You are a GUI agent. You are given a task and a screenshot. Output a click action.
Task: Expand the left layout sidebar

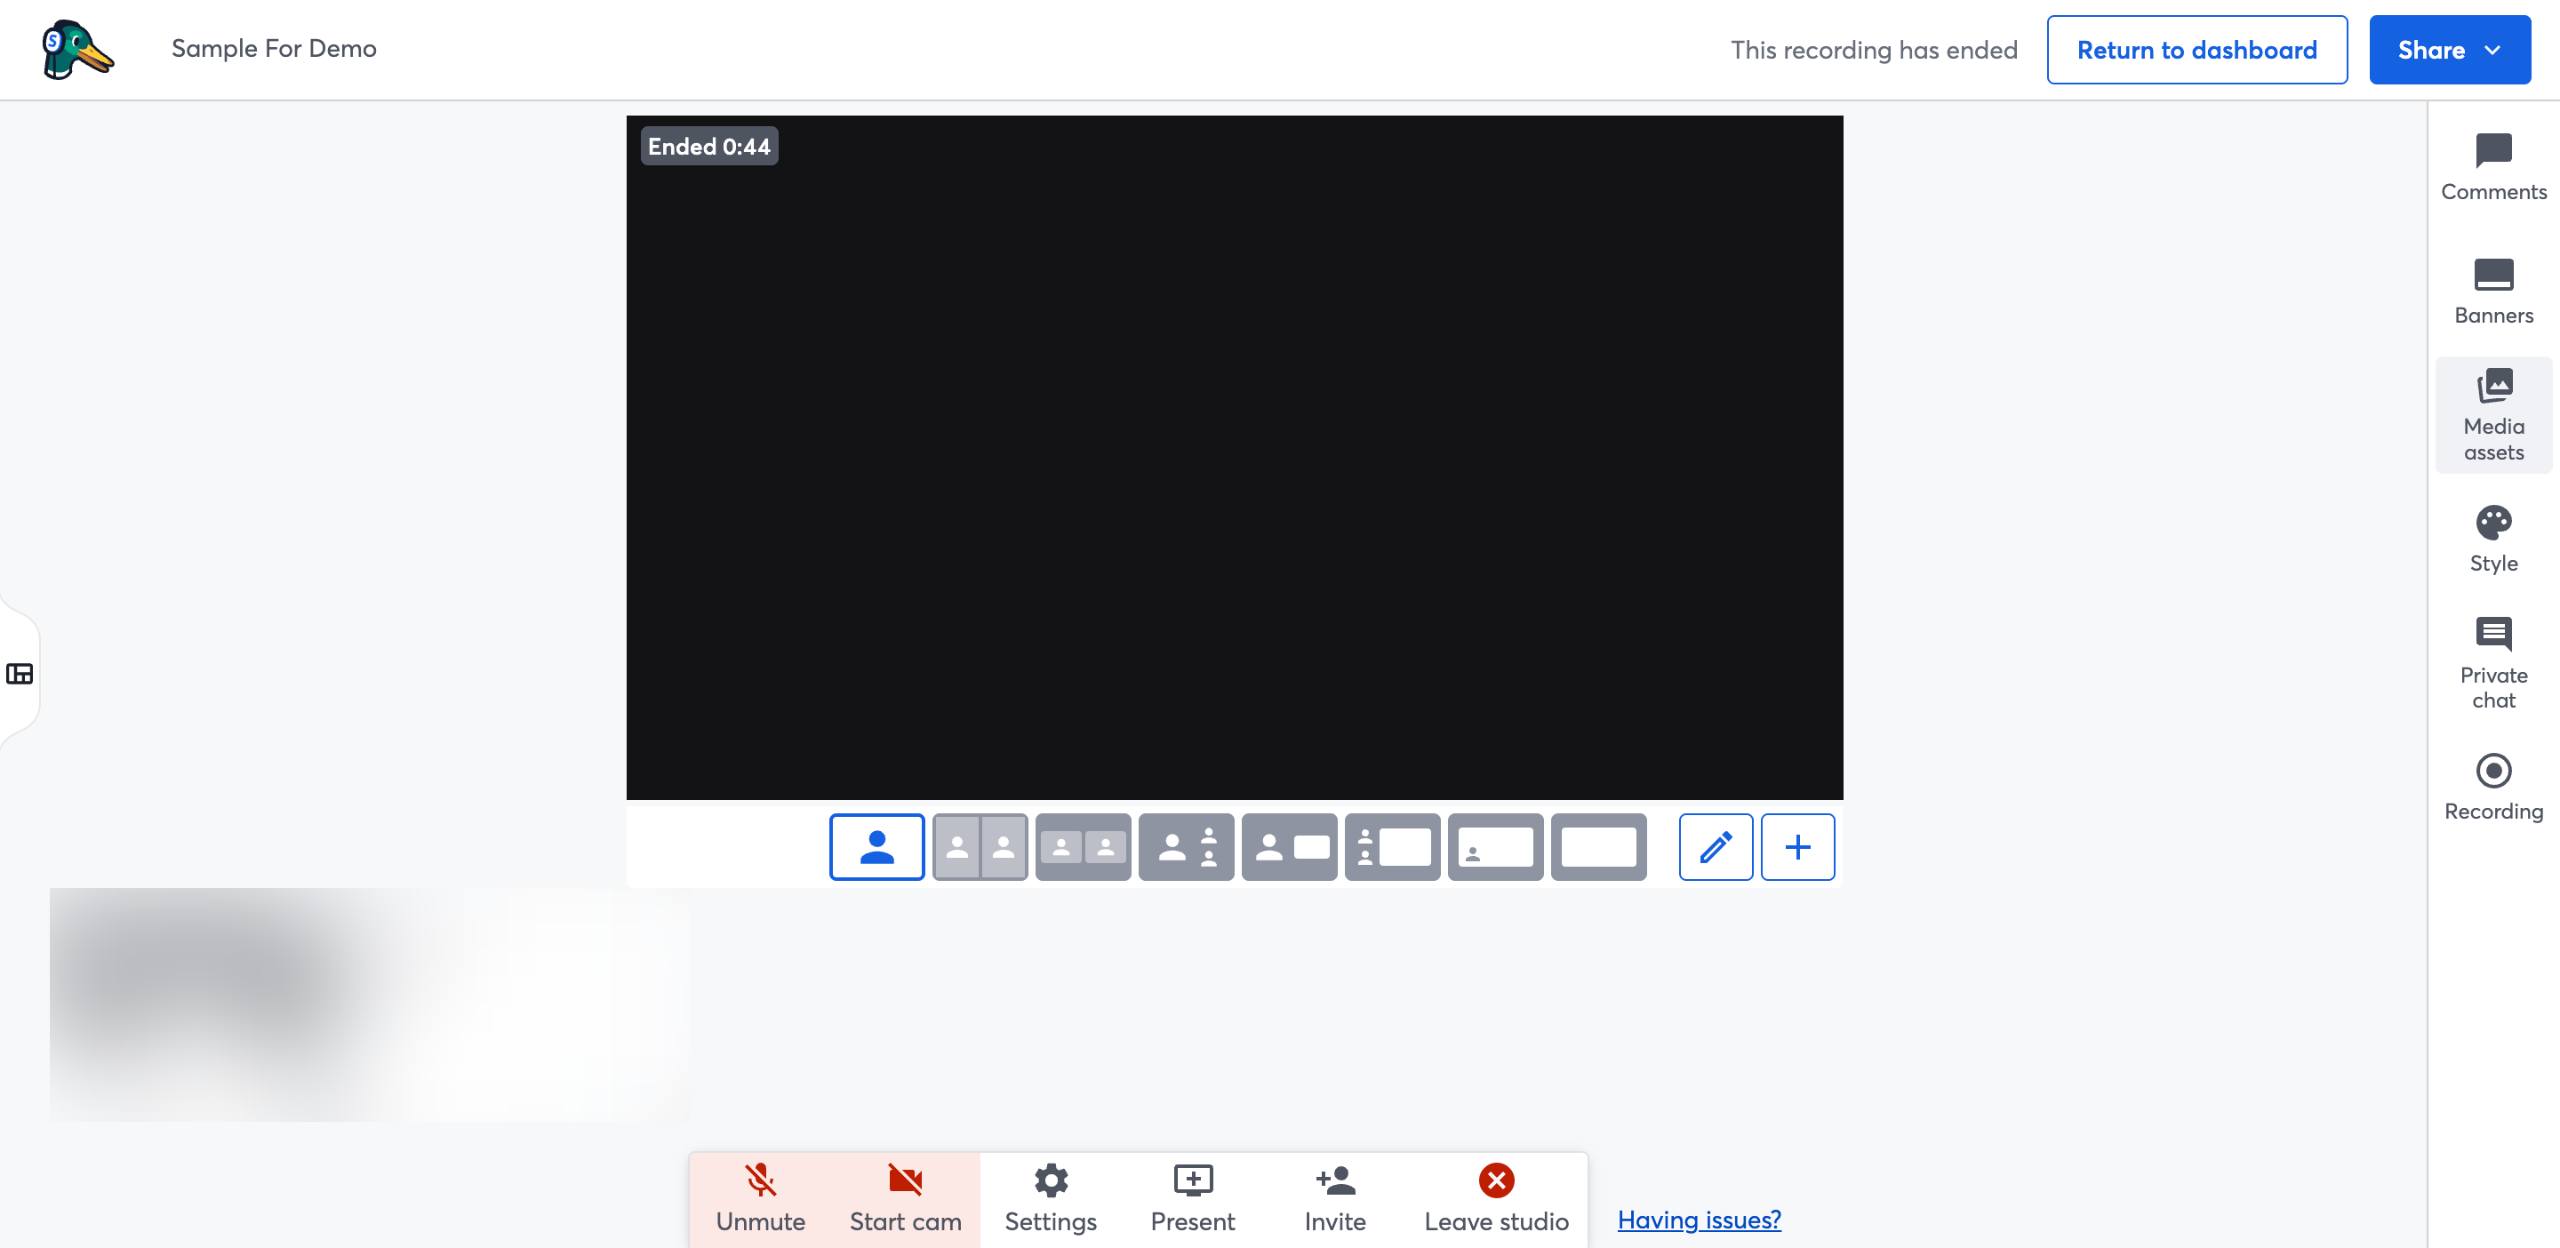coord(20,674)
